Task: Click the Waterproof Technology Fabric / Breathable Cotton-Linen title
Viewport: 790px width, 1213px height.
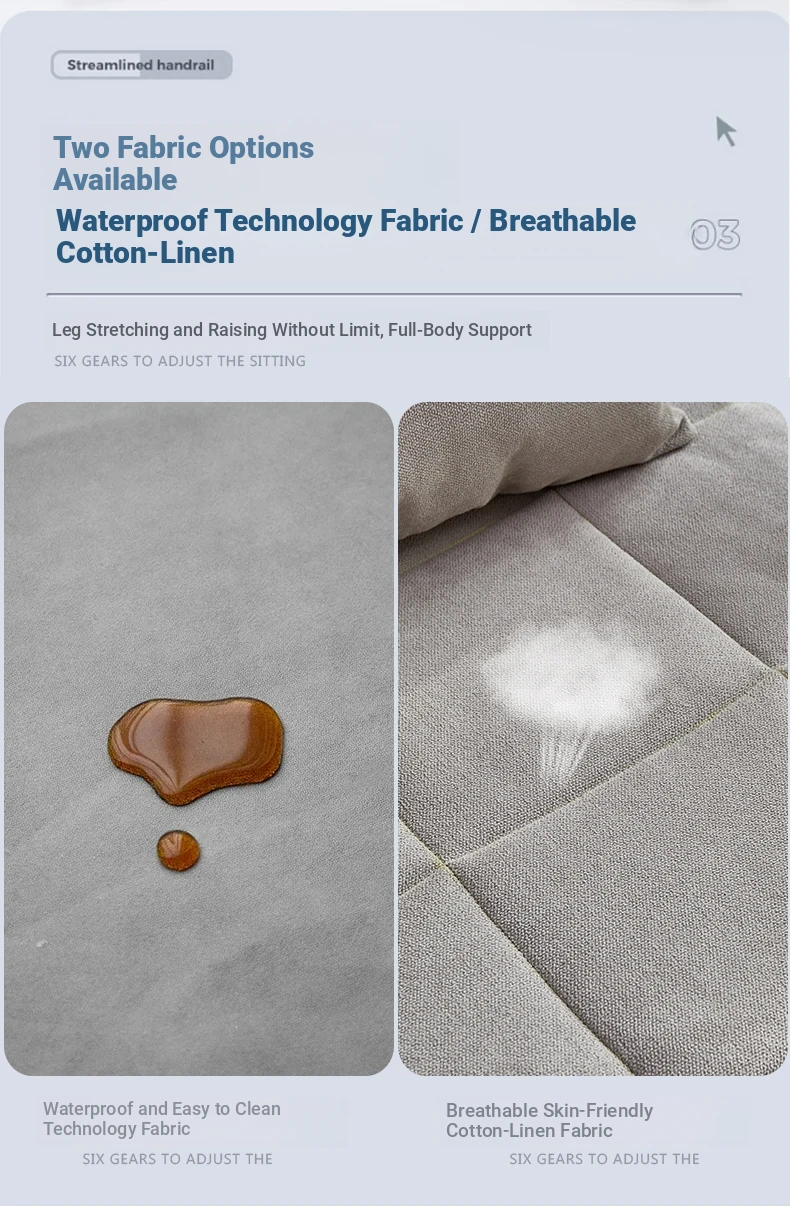Action: point(346,236)
